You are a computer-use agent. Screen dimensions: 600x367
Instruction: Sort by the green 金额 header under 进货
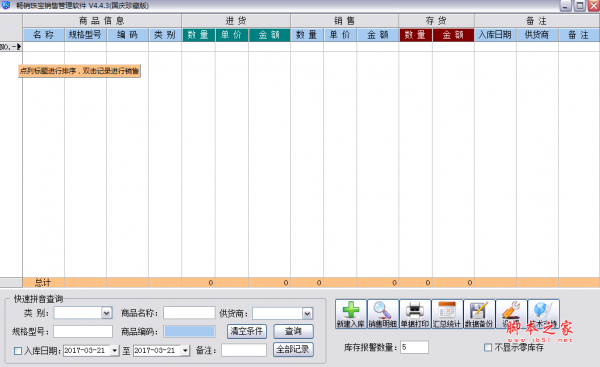pyautogui.click(x=269, y=35)
